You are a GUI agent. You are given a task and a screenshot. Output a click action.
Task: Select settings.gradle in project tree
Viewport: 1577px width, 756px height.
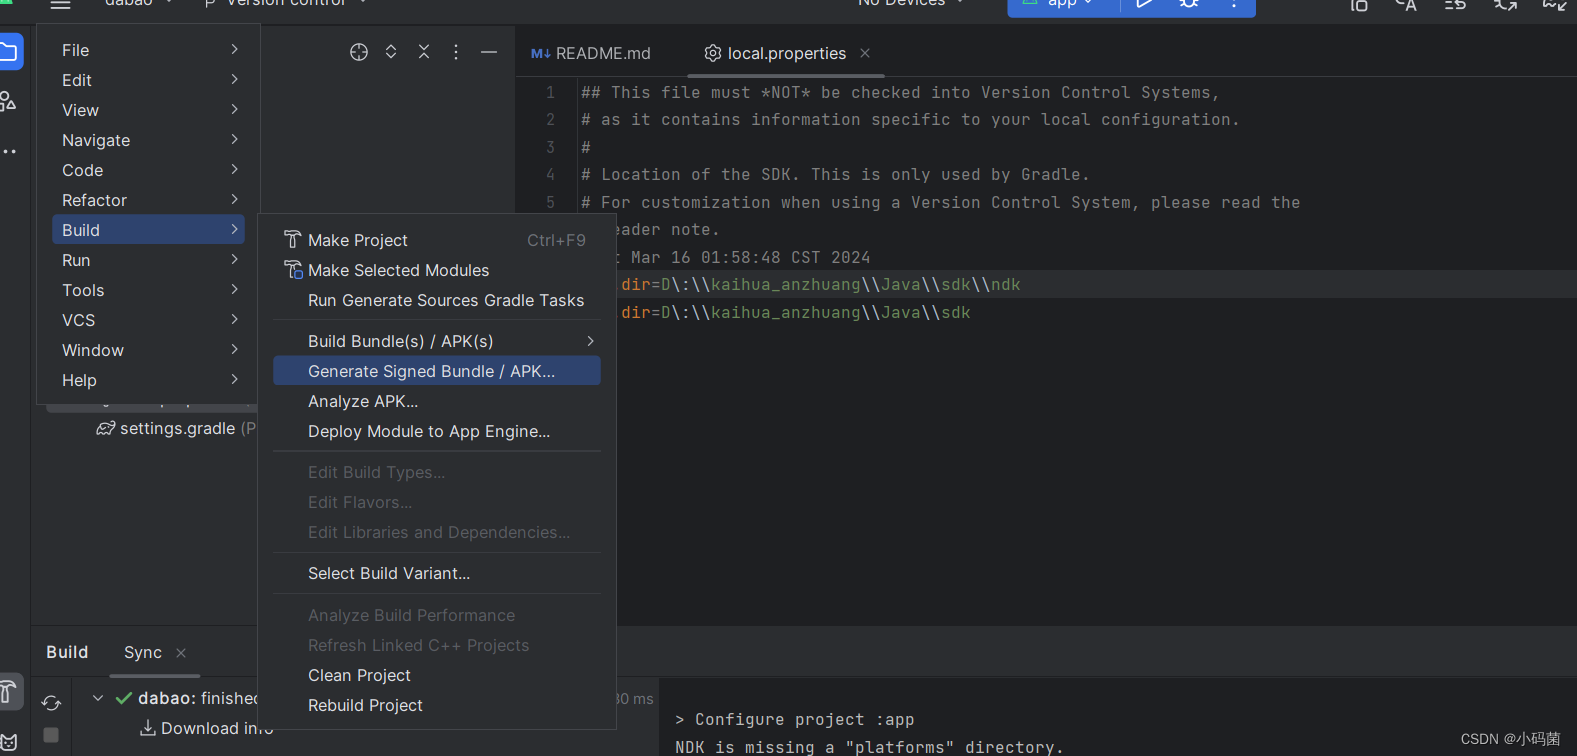(176, 428)
